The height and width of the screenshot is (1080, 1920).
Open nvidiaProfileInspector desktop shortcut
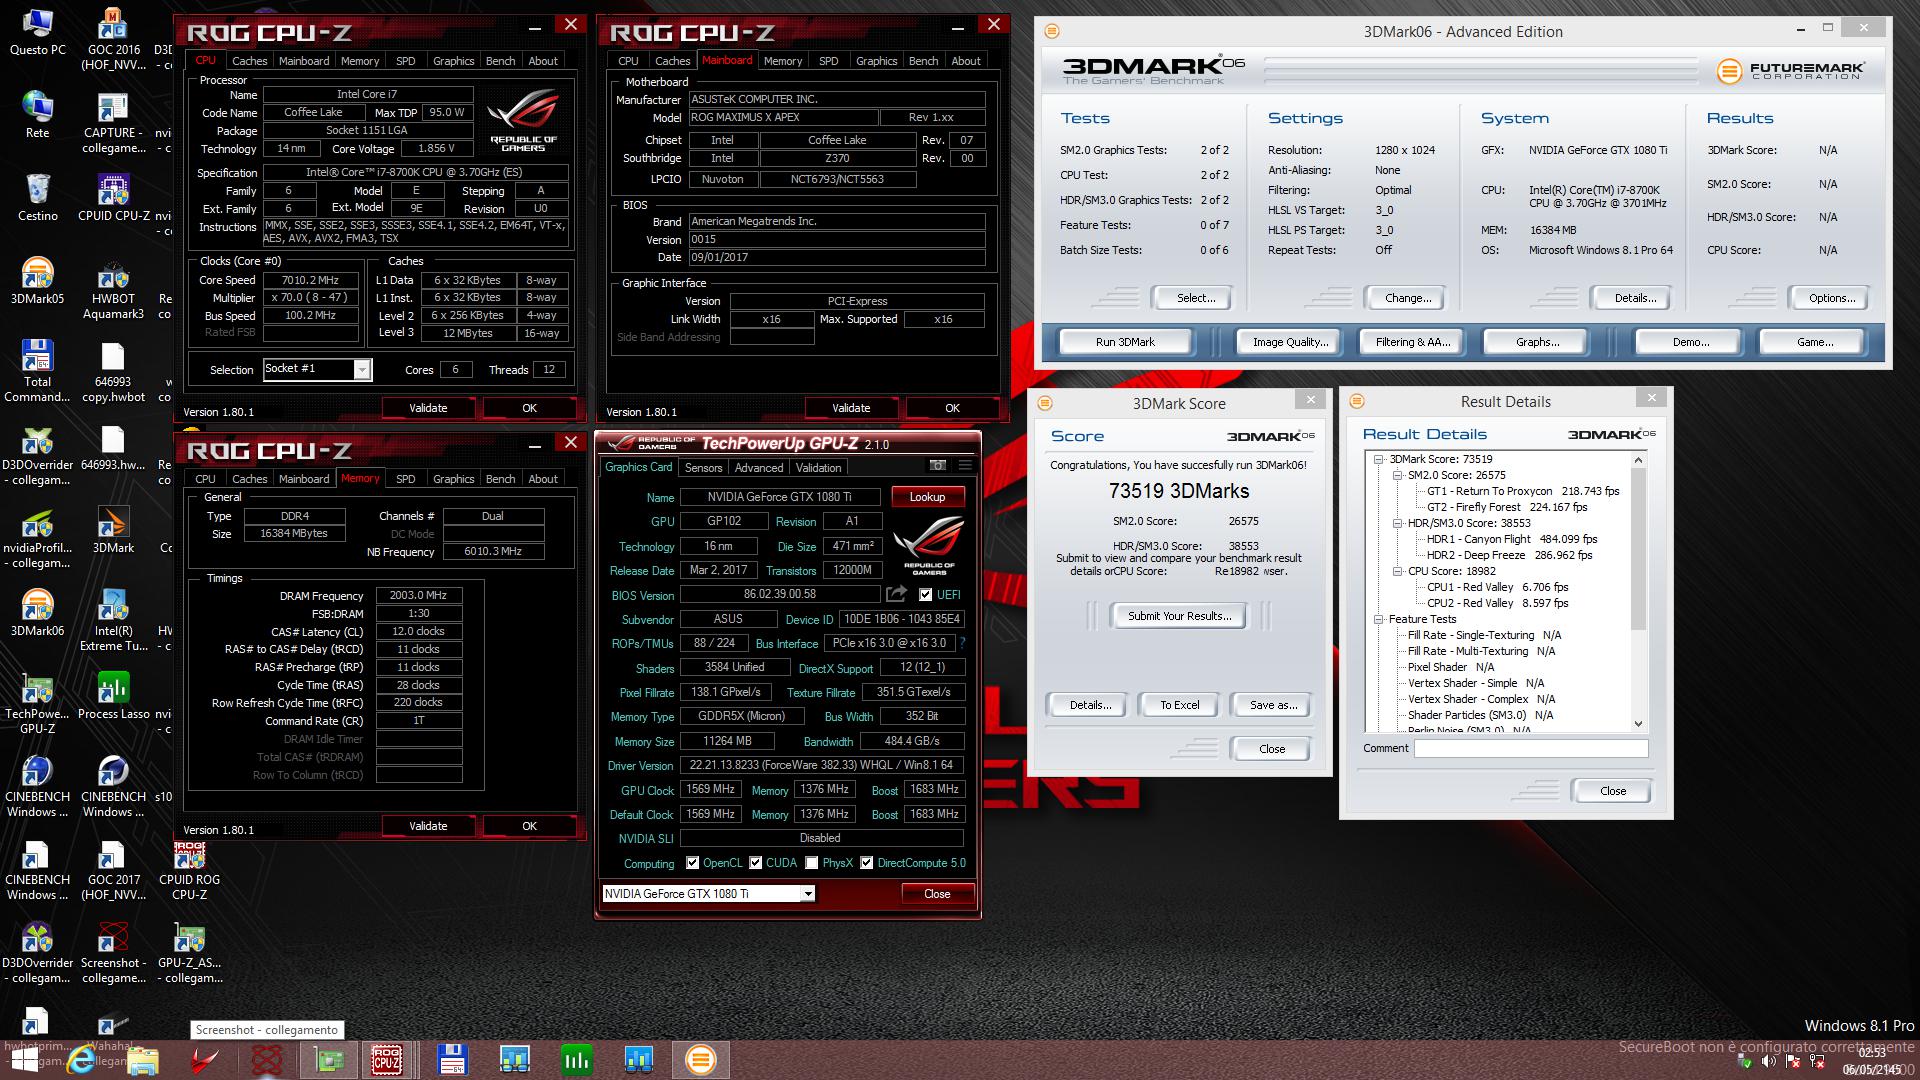point(37,537)
